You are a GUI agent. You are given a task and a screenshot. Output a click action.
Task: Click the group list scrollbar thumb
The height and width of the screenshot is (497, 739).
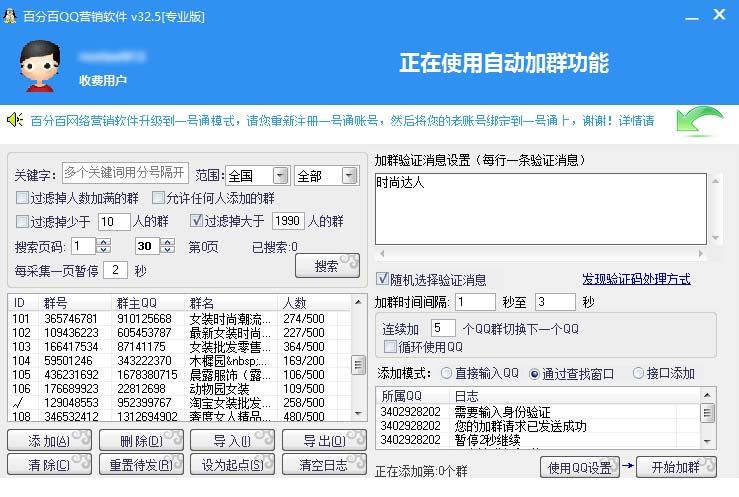pos(358,365)
